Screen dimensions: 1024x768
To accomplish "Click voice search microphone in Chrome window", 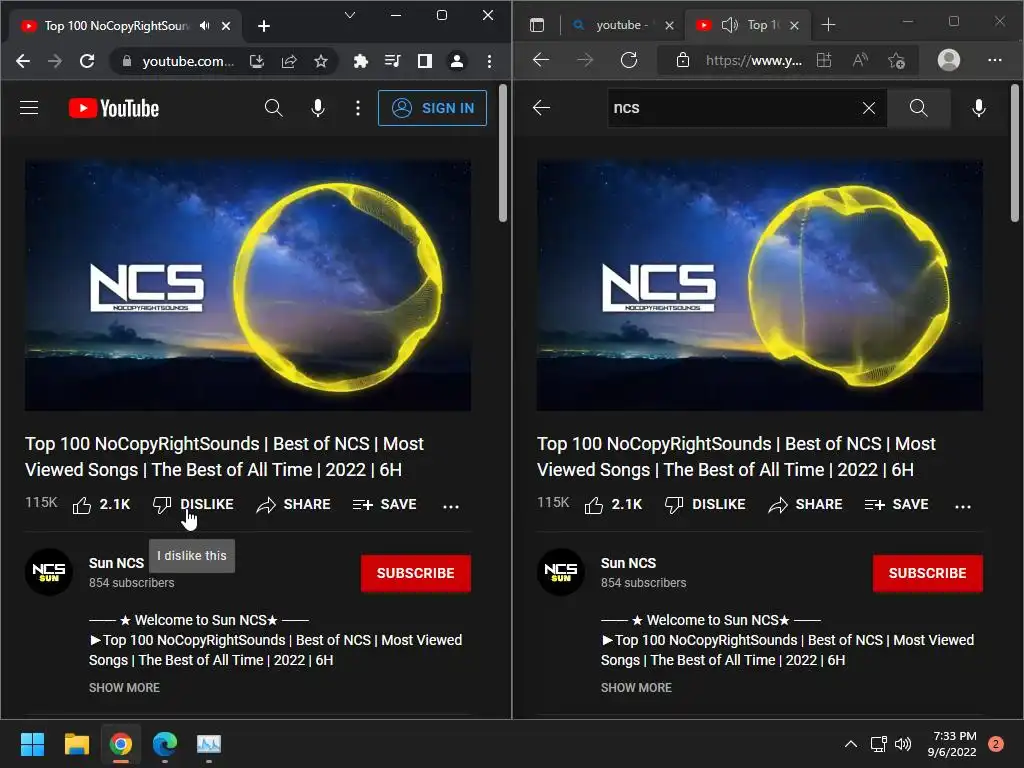I will tap(318, 108).
